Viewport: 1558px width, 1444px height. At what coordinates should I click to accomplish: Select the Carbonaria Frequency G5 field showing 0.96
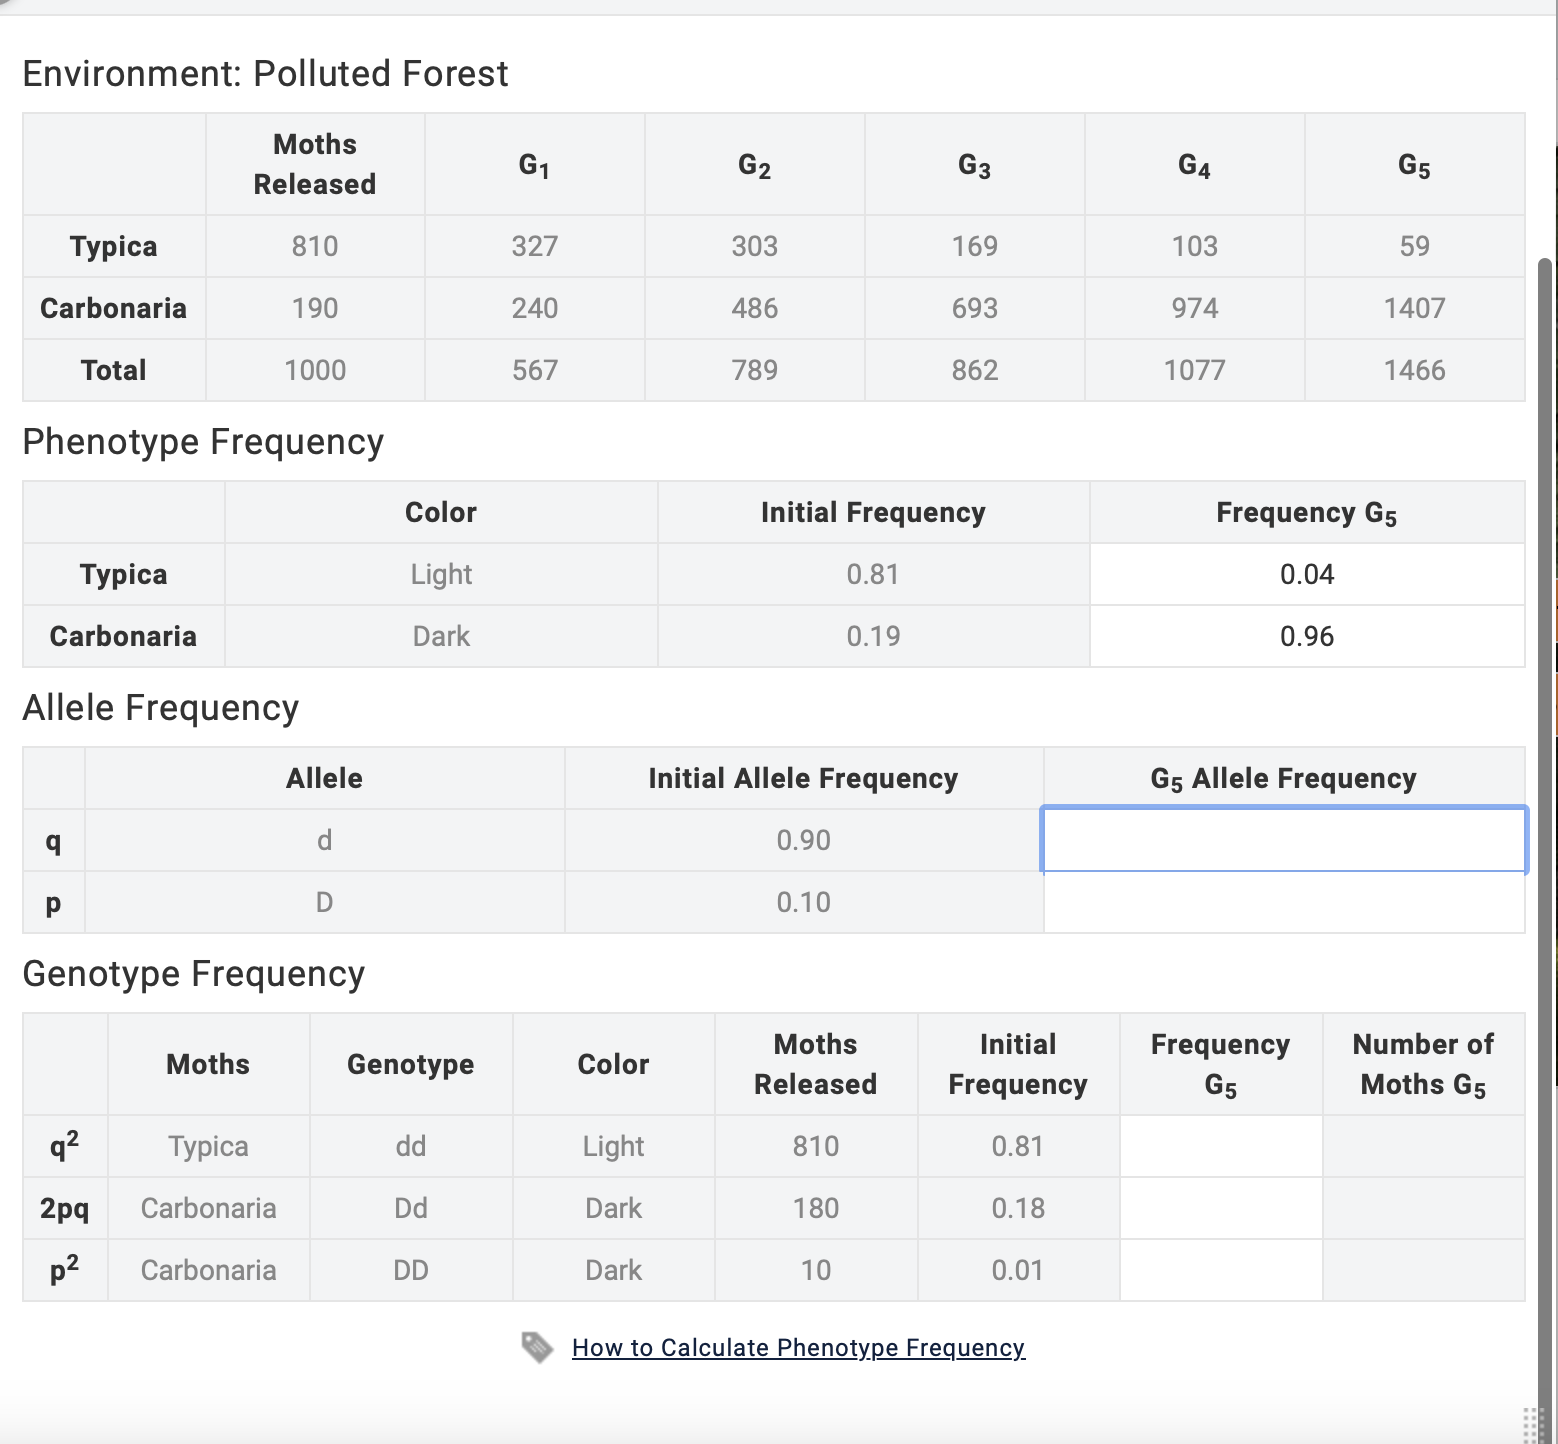[x=1306, y=636]
